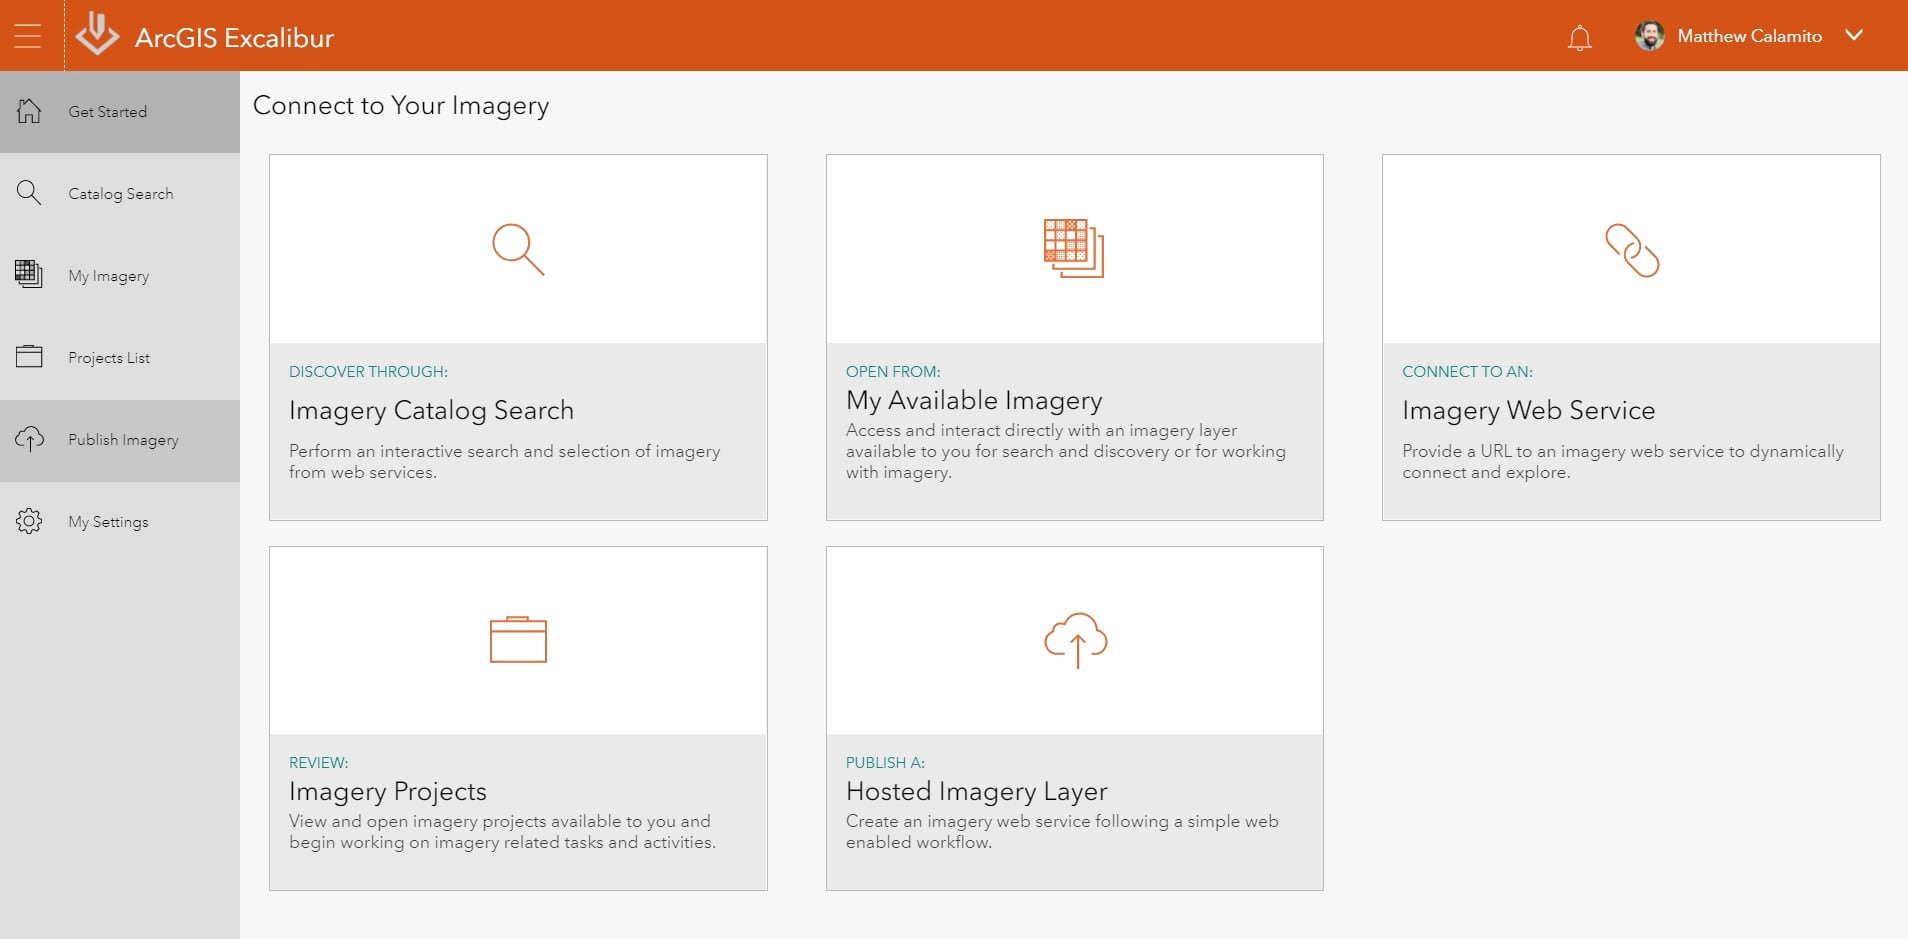The height and width of the screenshot is (939, 1908).
Task: Click the Publish Imagery cloud icon
Action: (29, 439)
